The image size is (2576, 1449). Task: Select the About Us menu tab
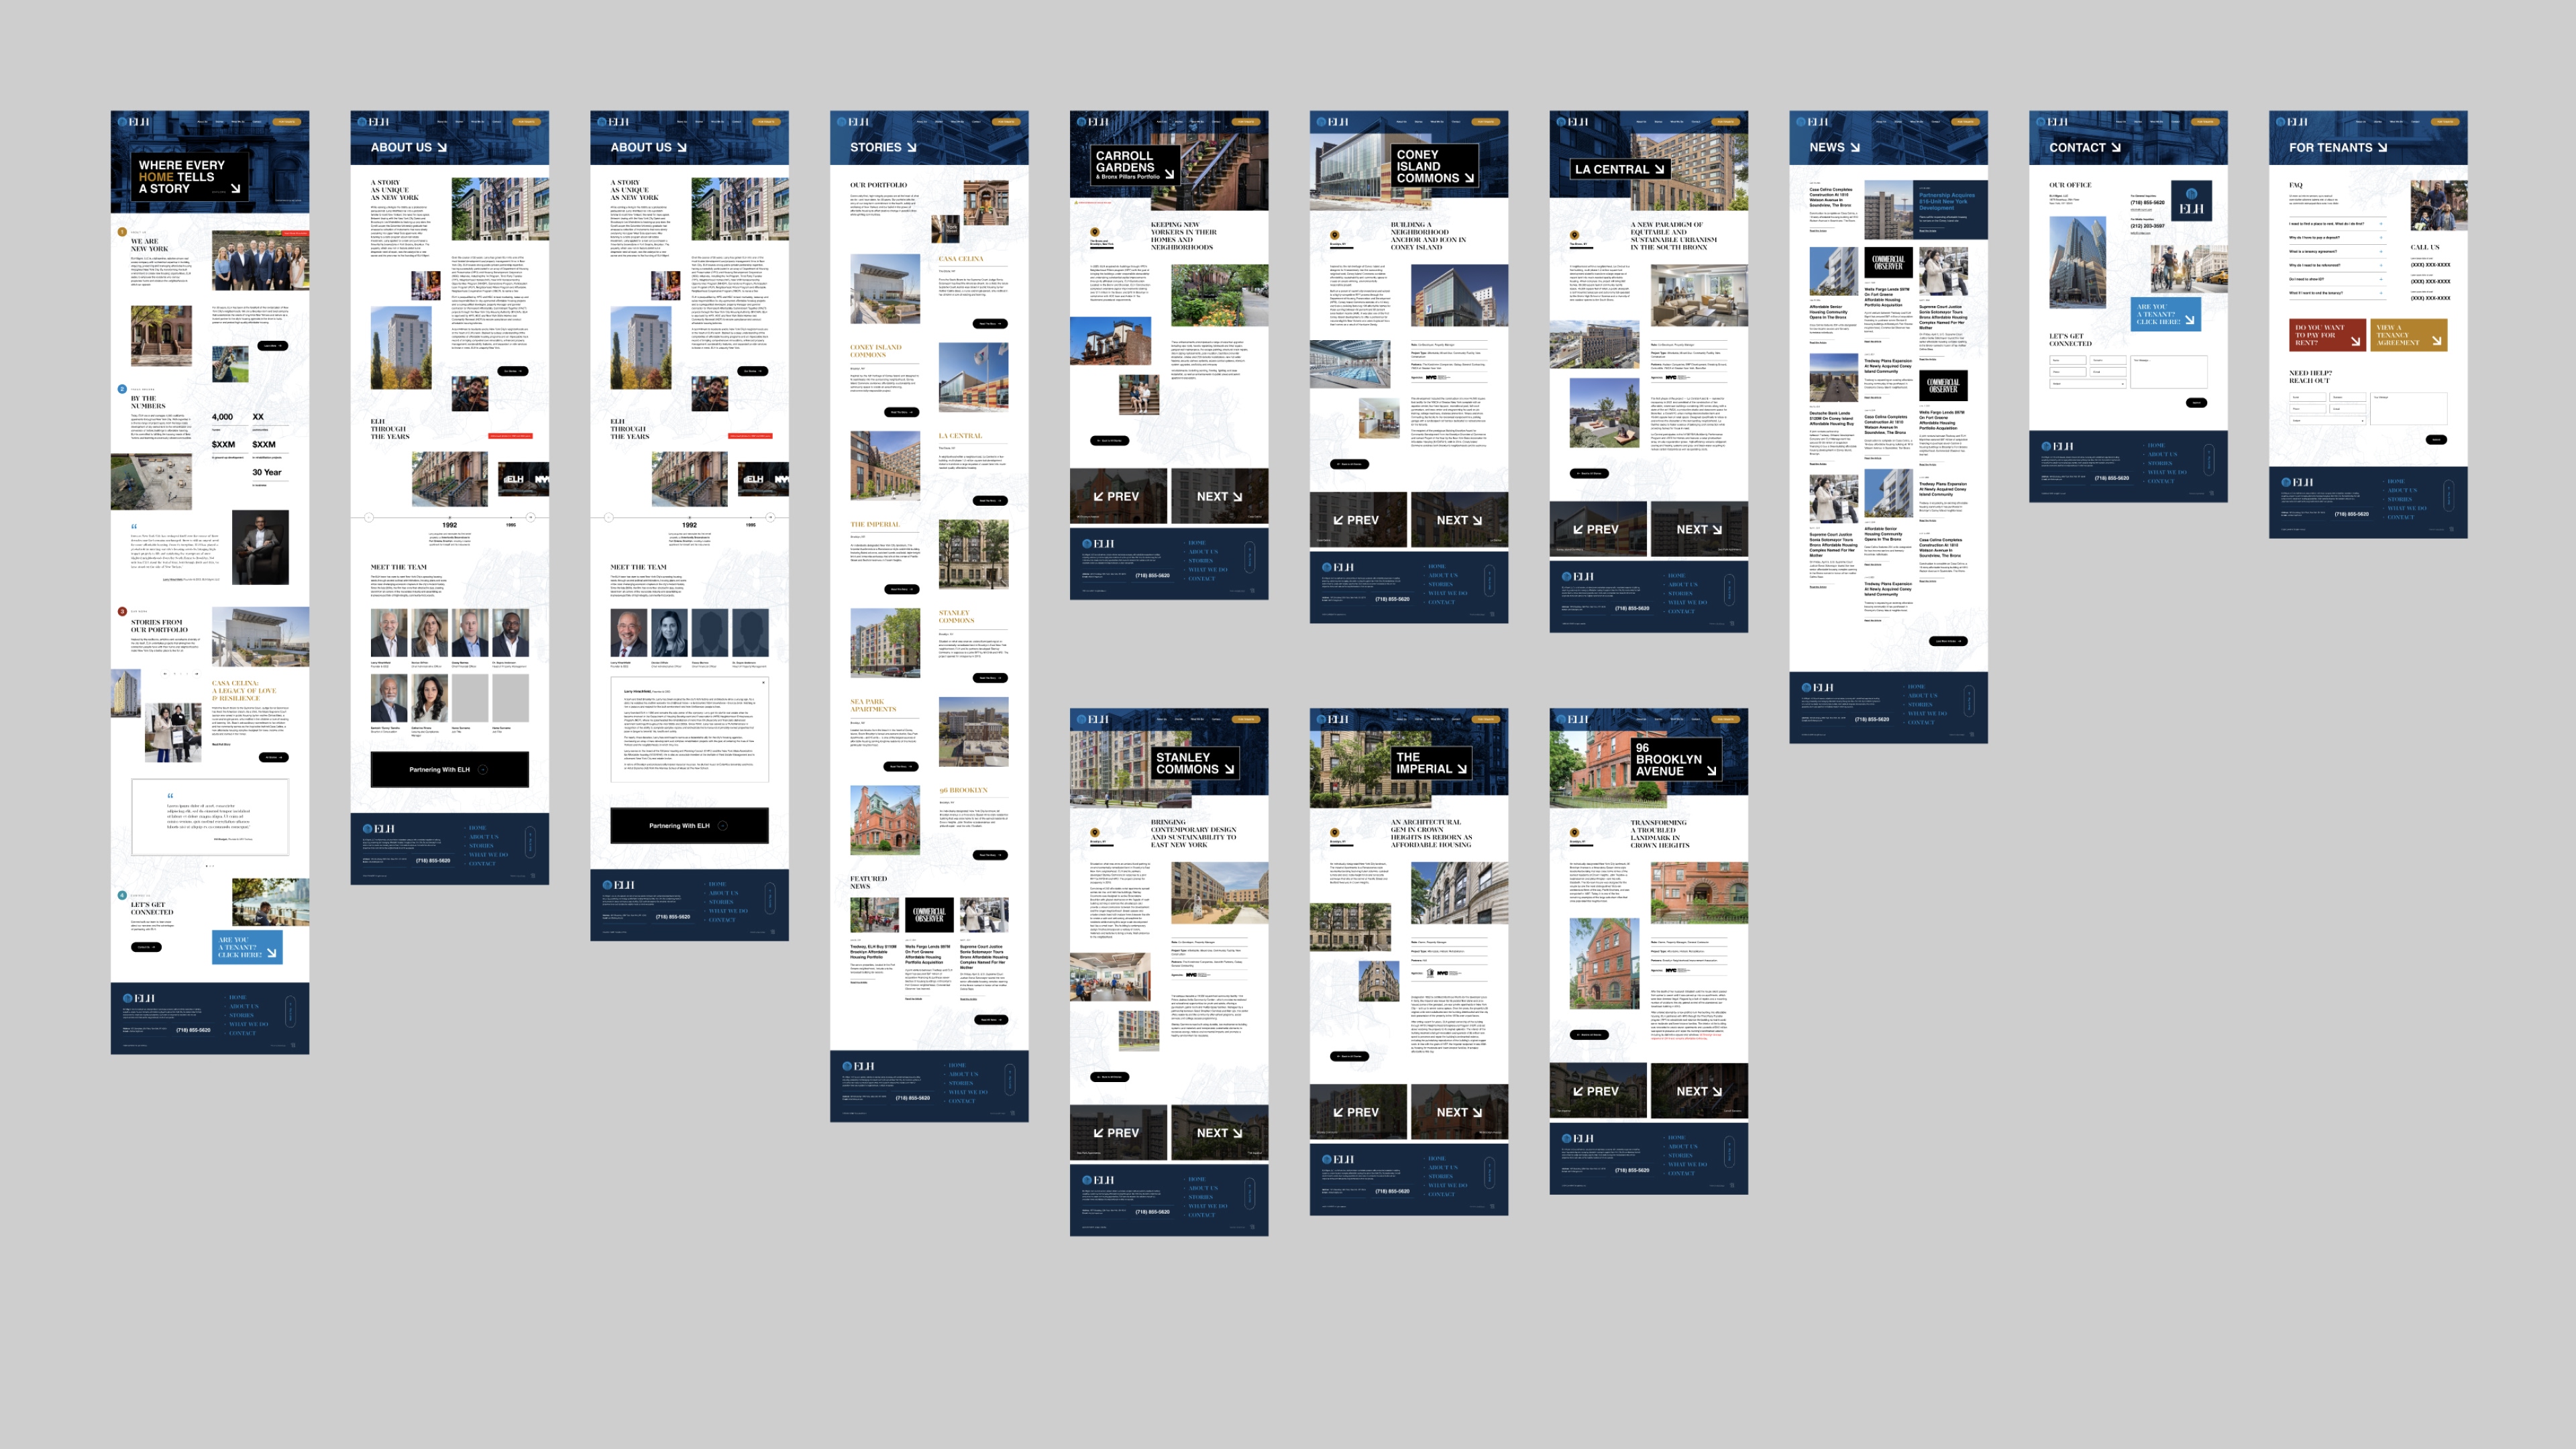click(202, 120)
